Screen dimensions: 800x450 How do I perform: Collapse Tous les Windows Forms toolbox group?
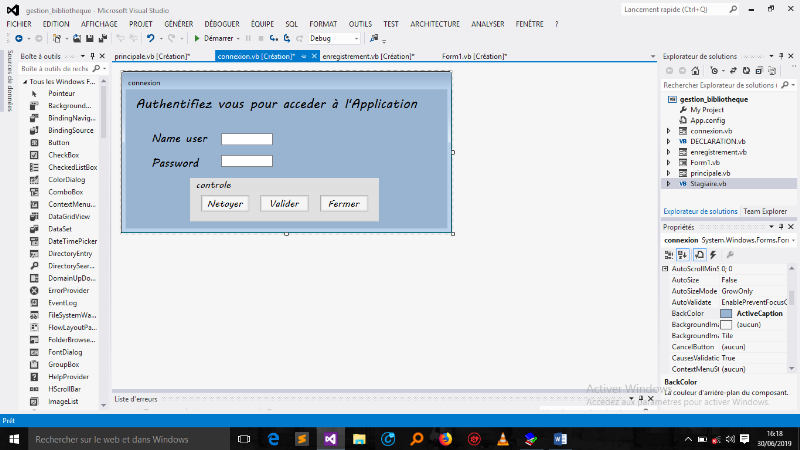[24, 82]
